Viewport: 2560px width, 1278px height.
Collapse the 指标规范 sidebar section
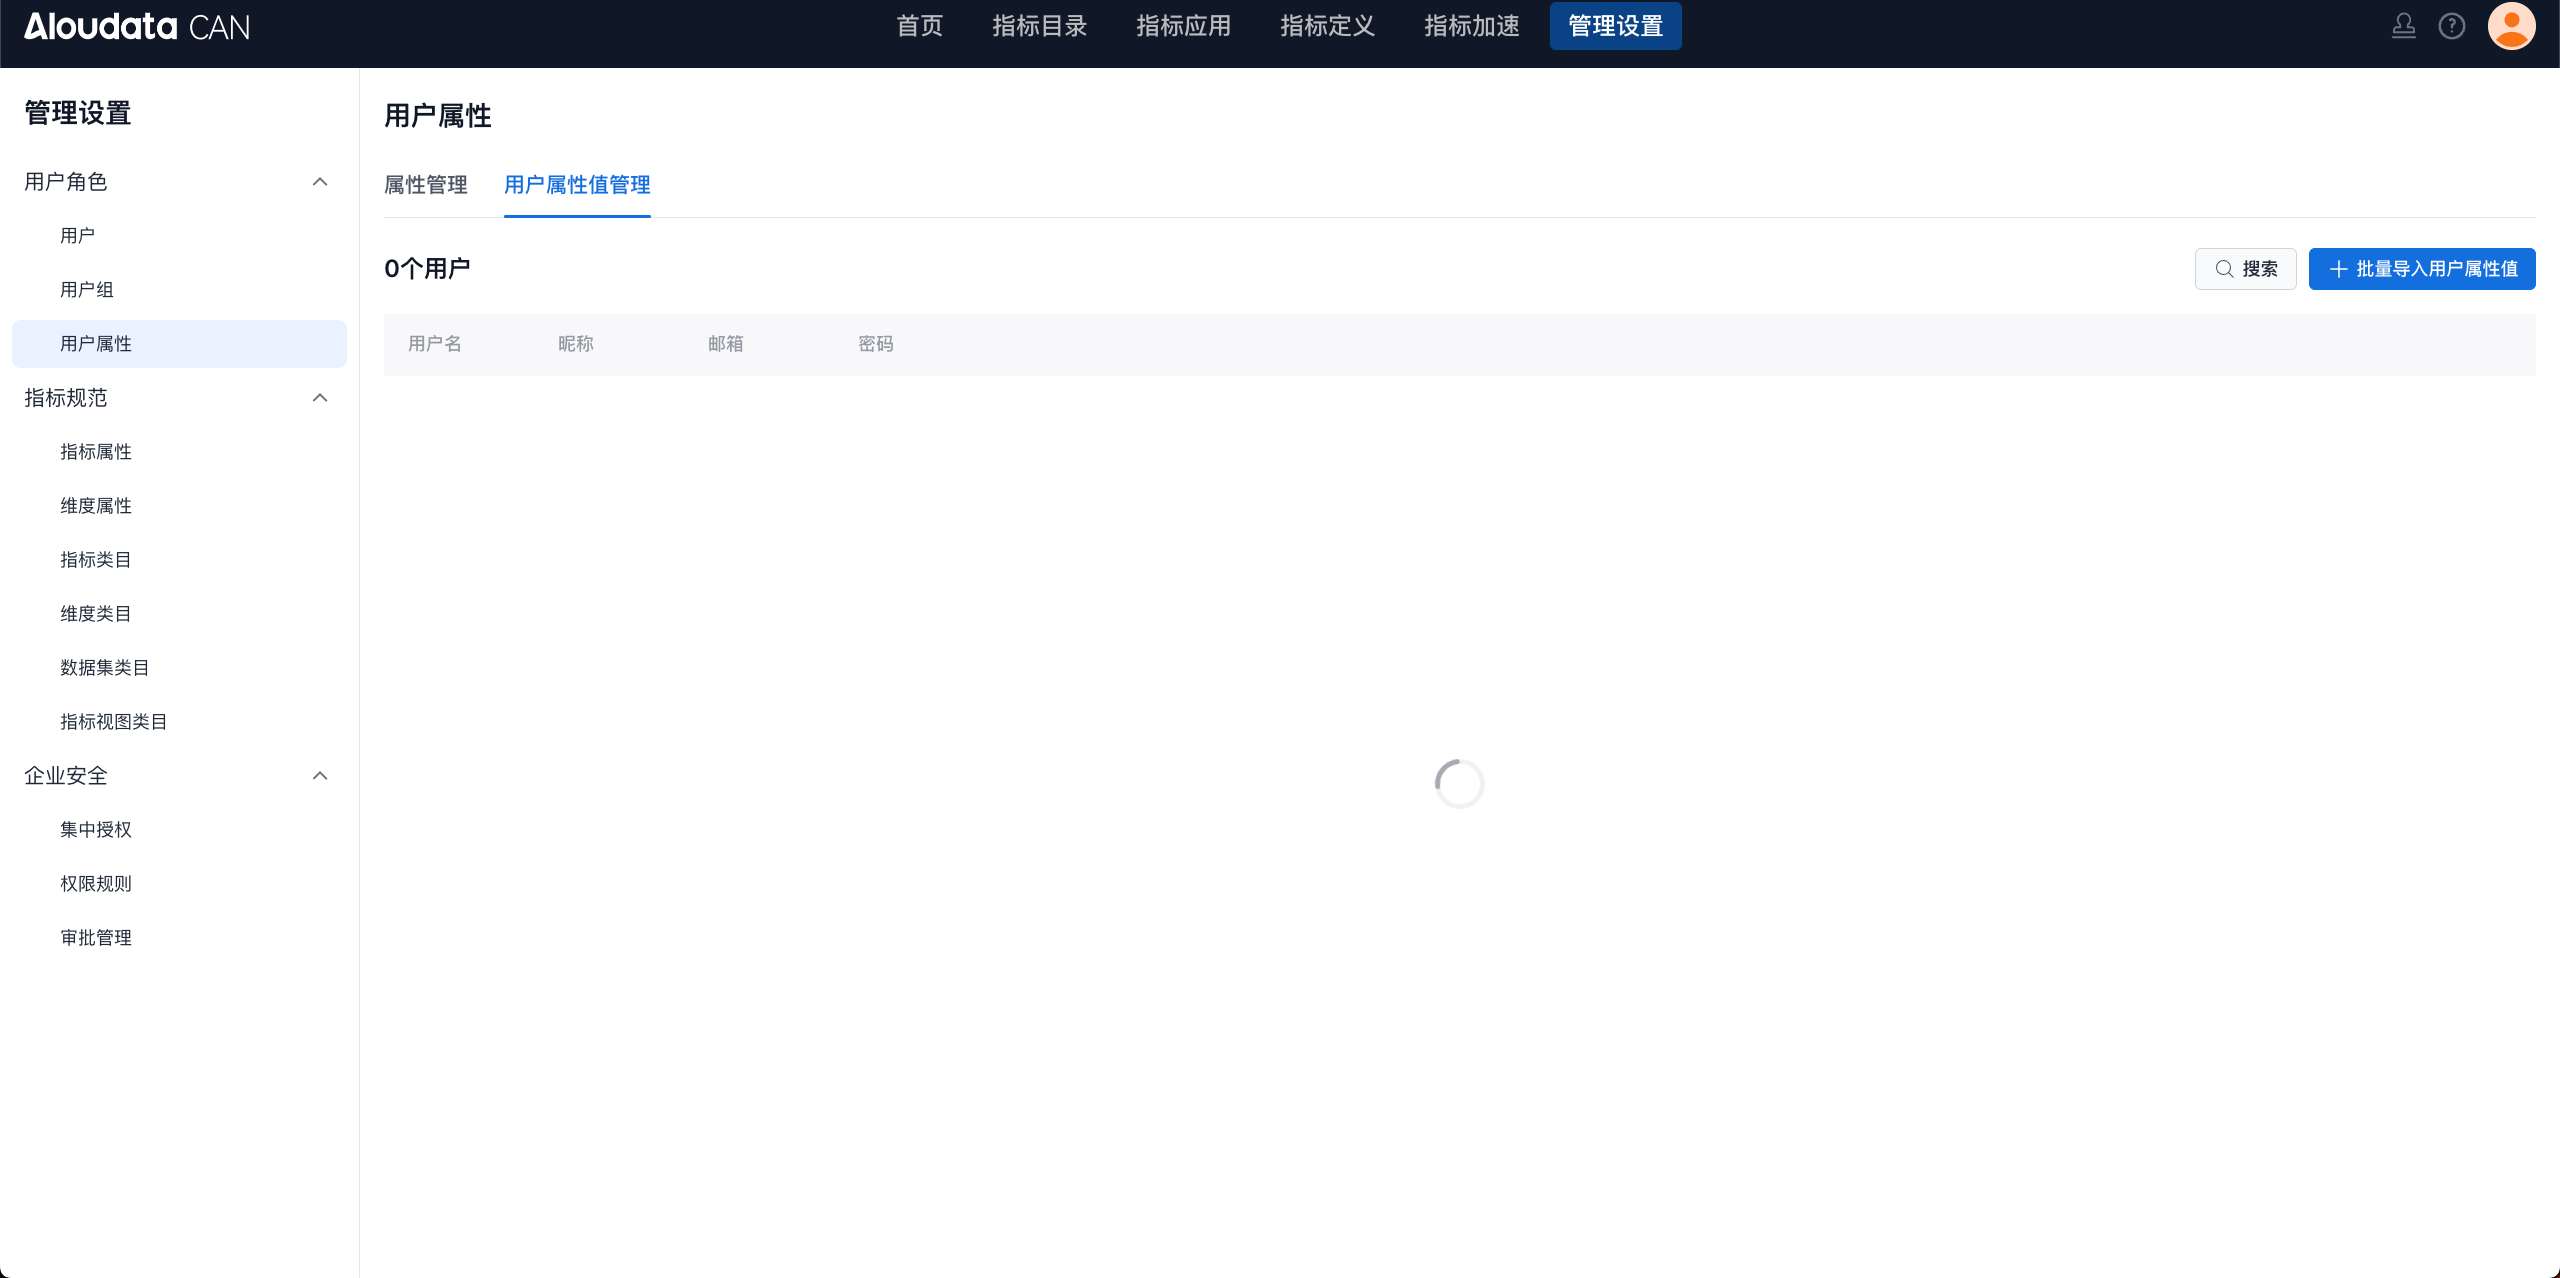click(320, 398)
